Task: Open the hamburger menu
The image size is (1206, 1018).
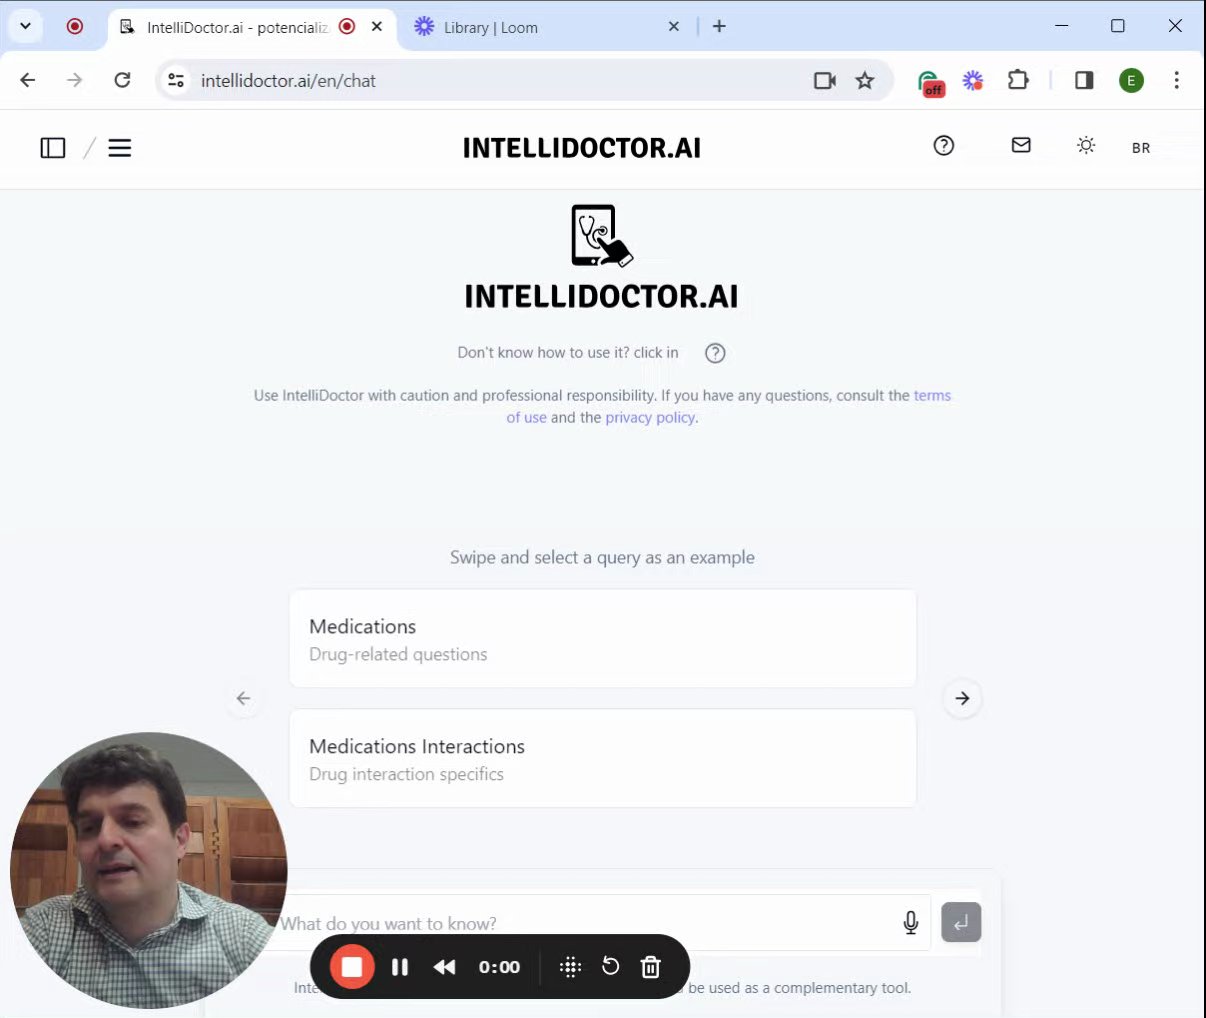Action: pyautogui.click(x=120, y=148)
